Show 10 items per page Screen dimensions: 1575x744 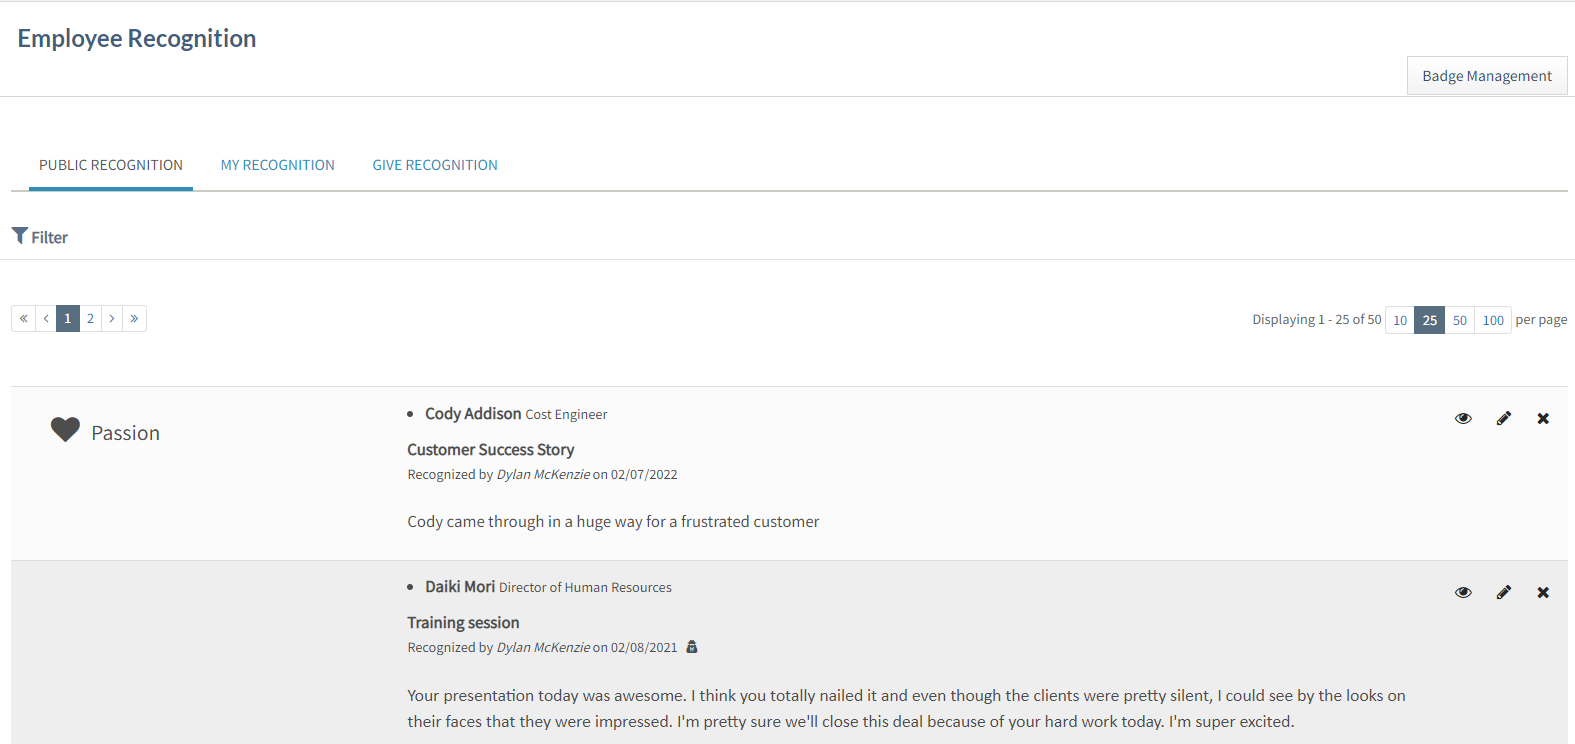[1399, 320]
